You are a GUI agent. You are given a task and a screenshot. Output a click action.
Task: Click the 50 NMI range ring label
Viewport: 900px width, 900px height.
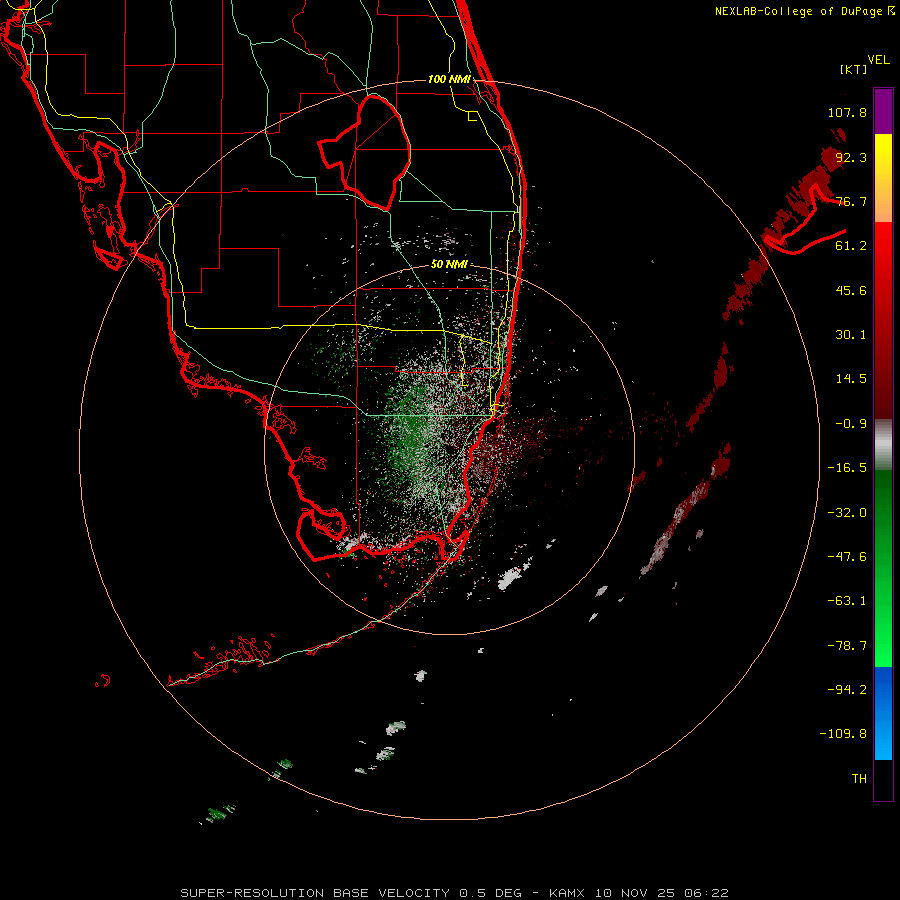pyautogui.click(x=449, y=264)
